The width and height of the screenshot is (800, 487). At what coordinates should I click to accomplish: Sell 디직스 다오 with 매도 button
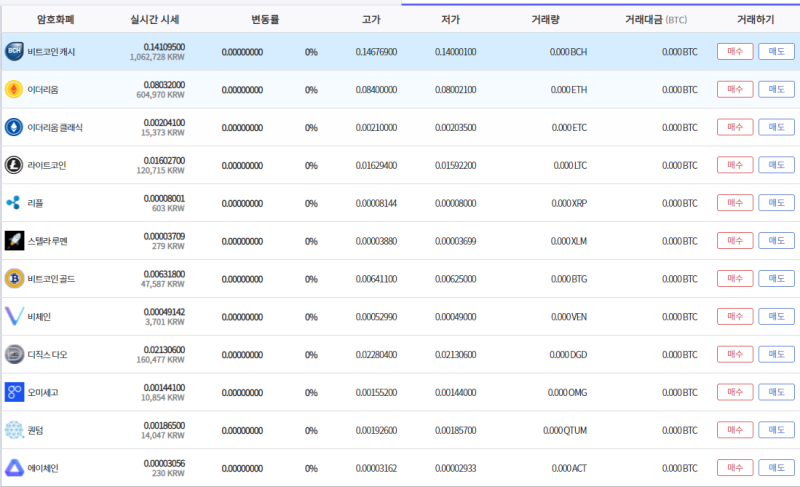click(777, 354)
